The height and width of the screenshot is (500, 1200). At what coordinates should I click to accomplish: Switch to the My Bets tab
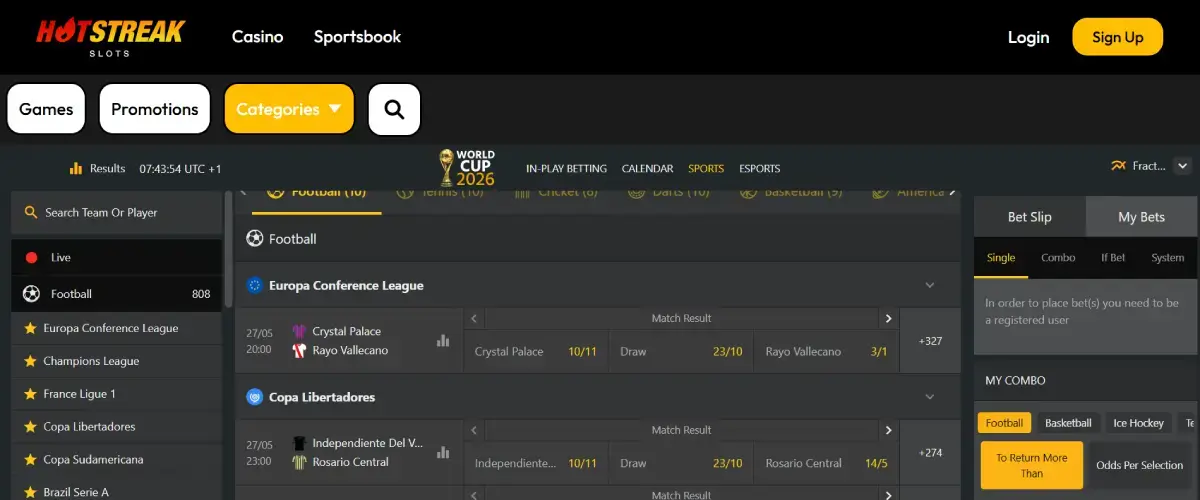[1142, 217]
